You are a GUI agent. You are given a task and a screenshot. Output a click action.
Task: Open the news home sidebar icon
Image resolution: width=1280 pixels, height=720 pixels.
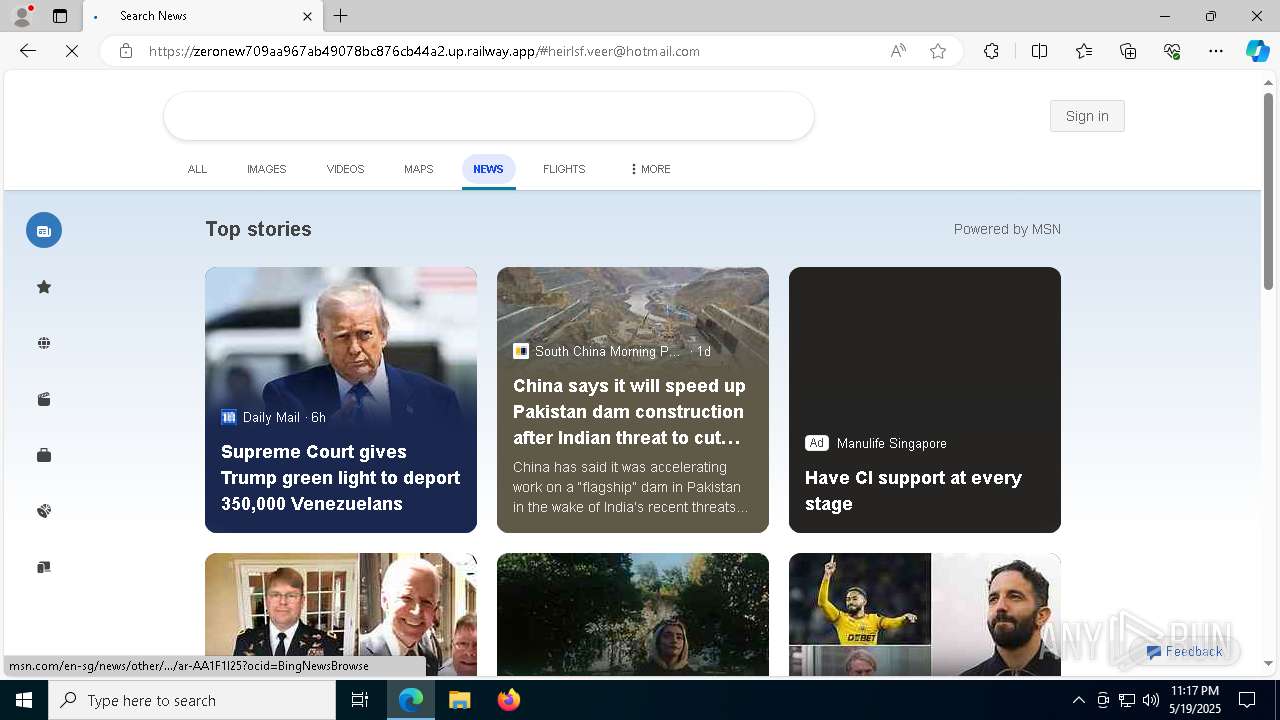[x=44, y=230]
